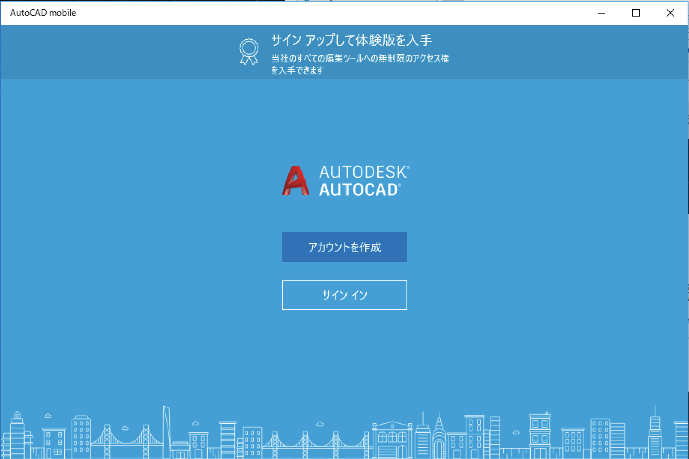Click the red AutoCAD A logo
The width and height of the screenshot is (689, 459).
[295, 181]
